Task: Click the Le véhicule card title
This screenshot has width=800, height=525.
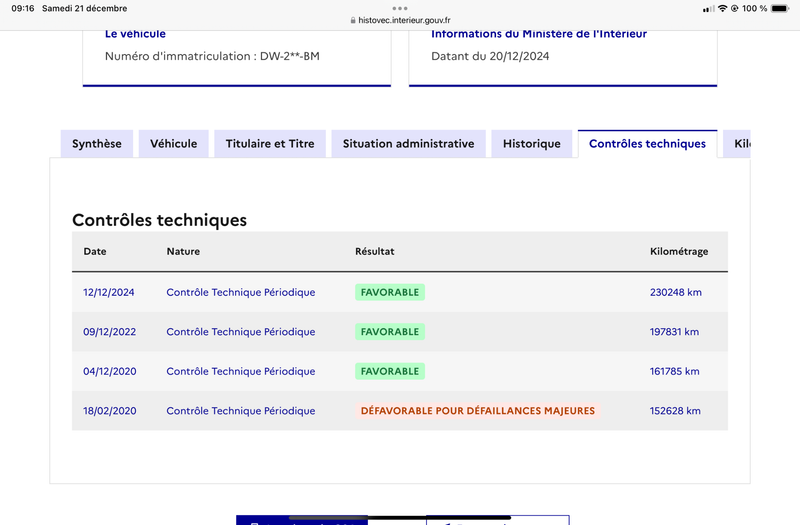Action: tap(135, 34)
